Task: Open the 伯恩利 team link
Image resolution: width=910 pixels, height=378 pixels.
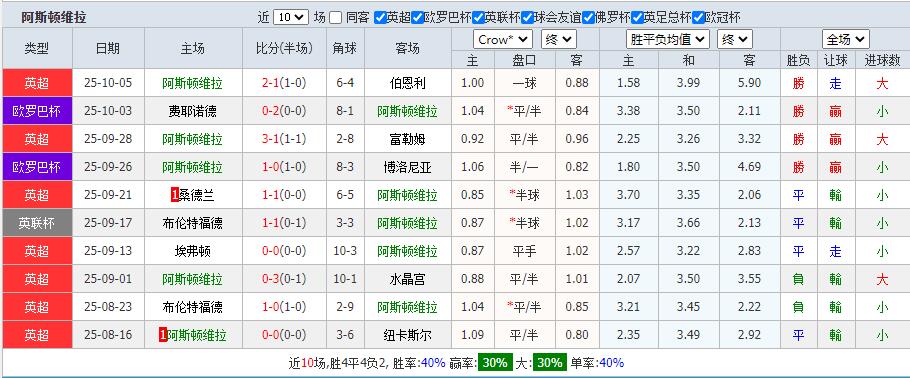Action: [407, 83]
